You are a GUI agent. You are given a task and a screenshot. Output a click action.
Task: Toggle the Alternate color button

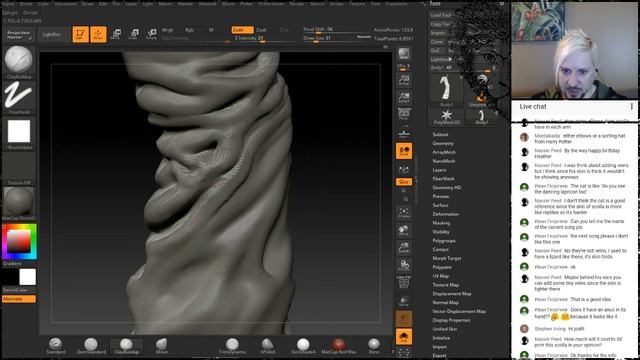(19, 299)
